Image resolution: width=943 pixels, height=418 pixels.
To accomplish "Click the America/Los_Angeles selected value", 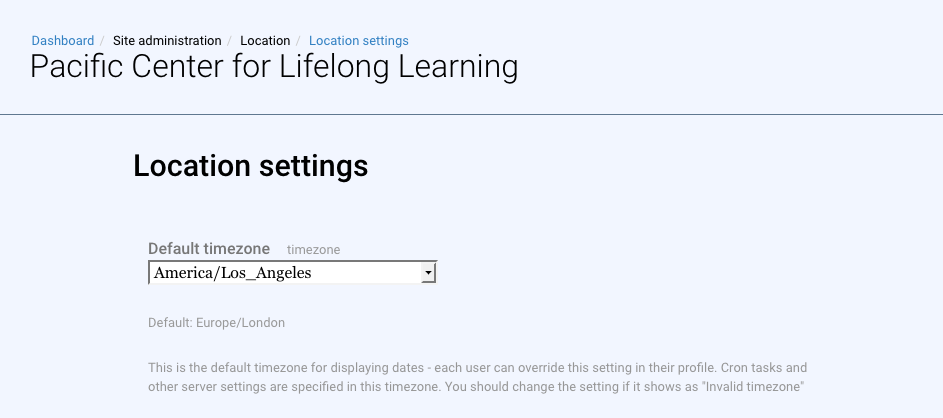I will tap(233, 272).
